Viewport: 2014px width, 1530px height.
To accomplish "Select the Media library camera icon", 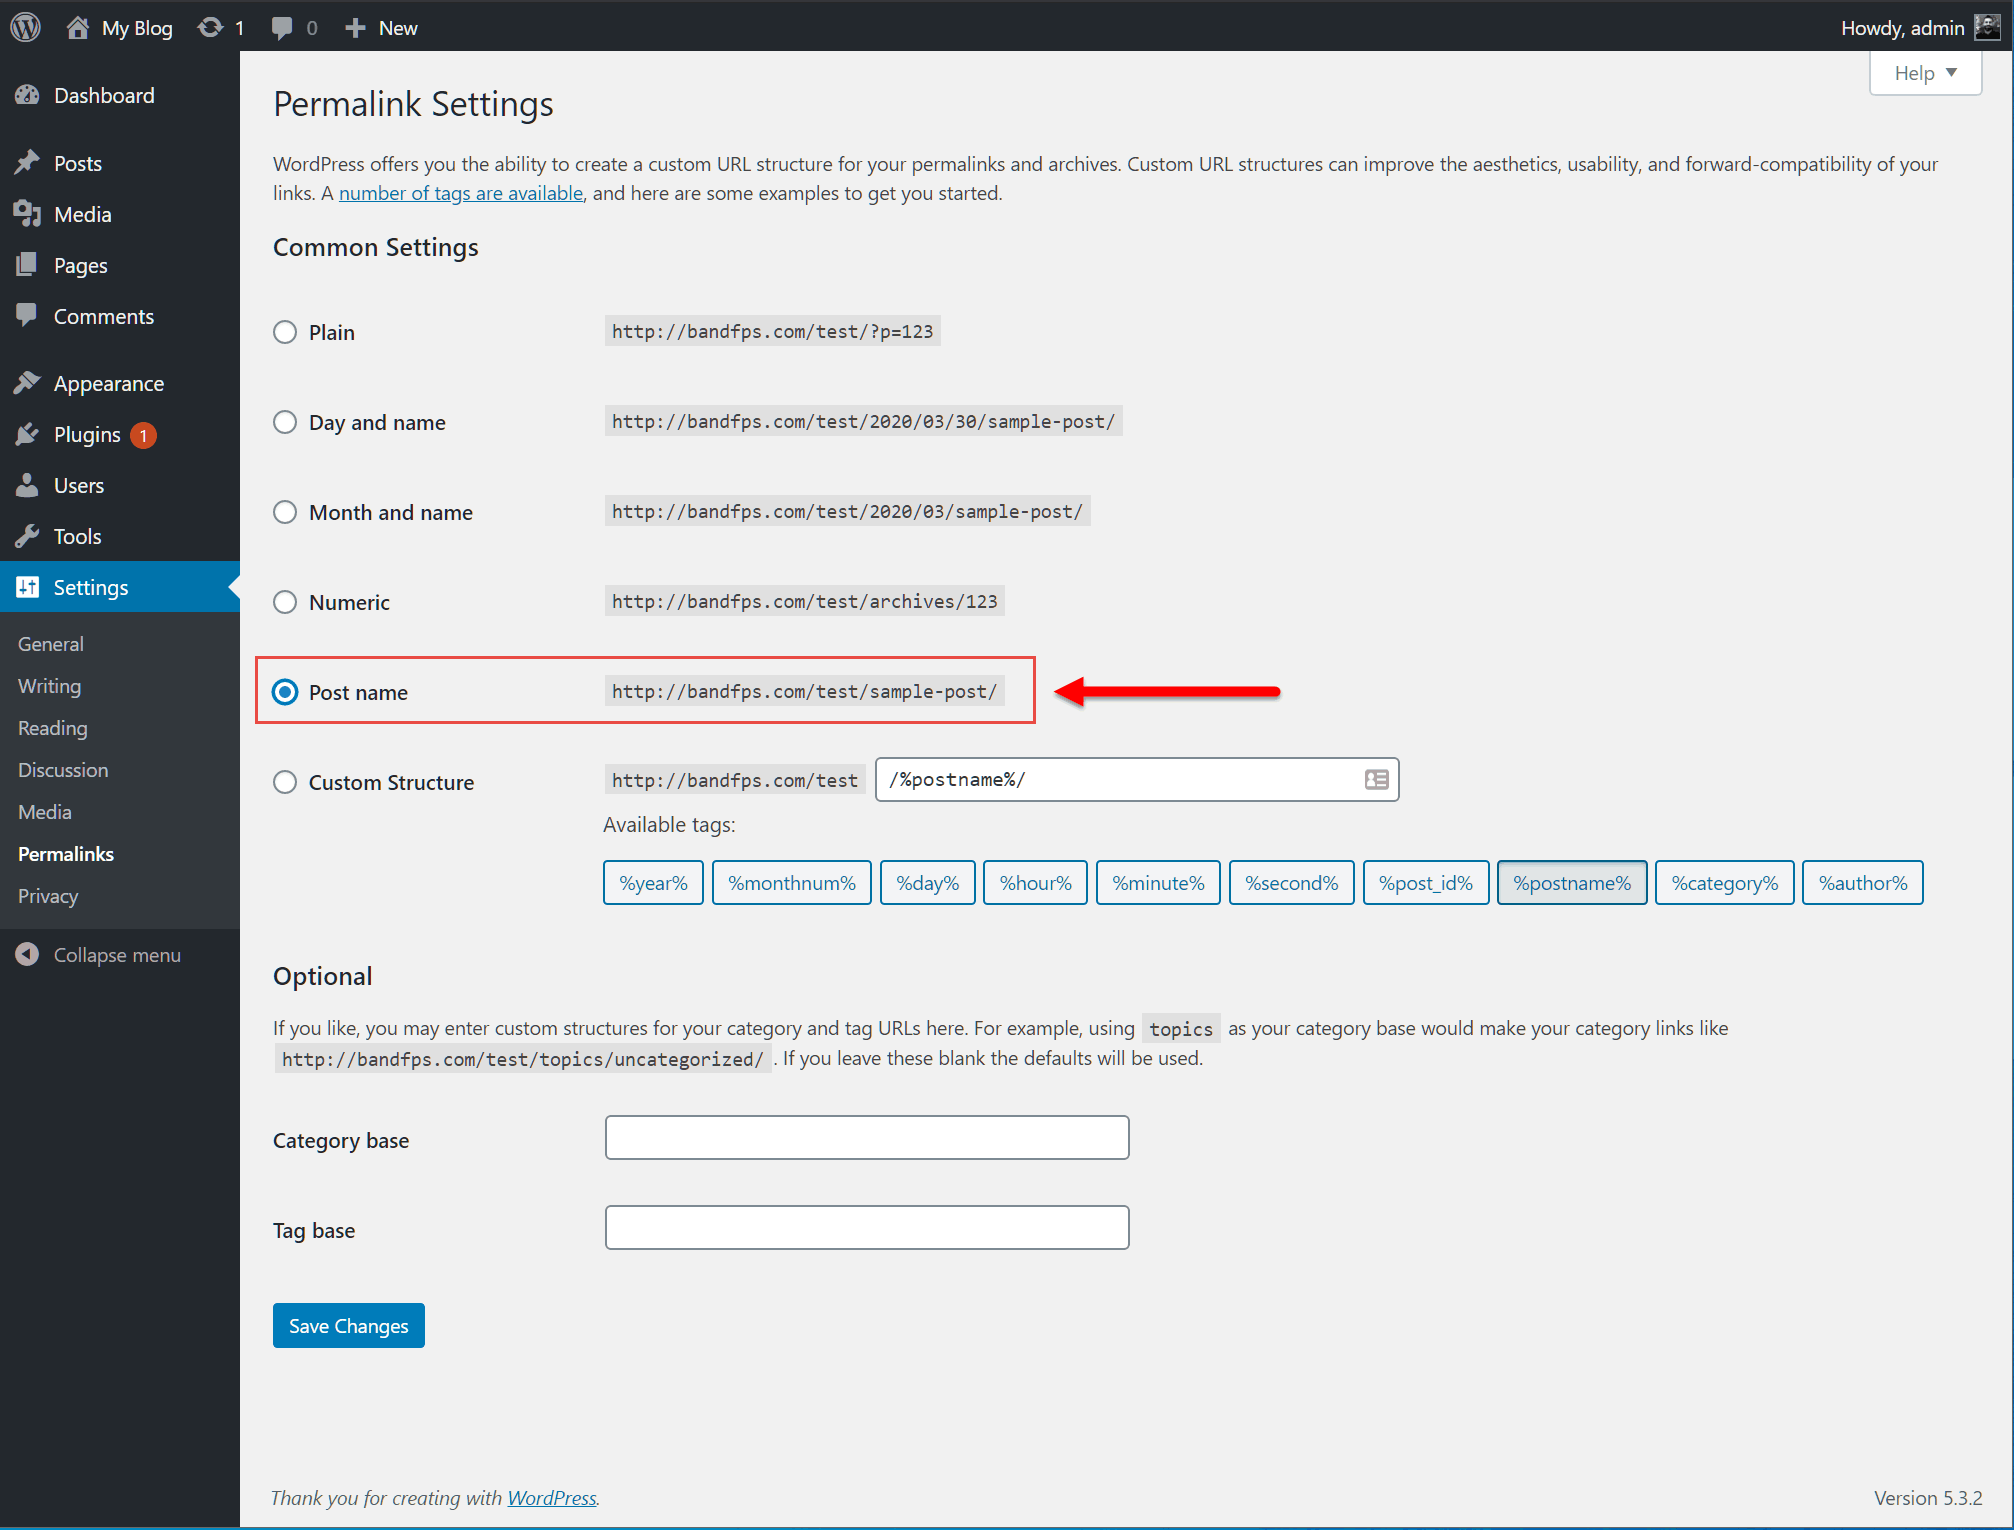I will click(29, 213).
